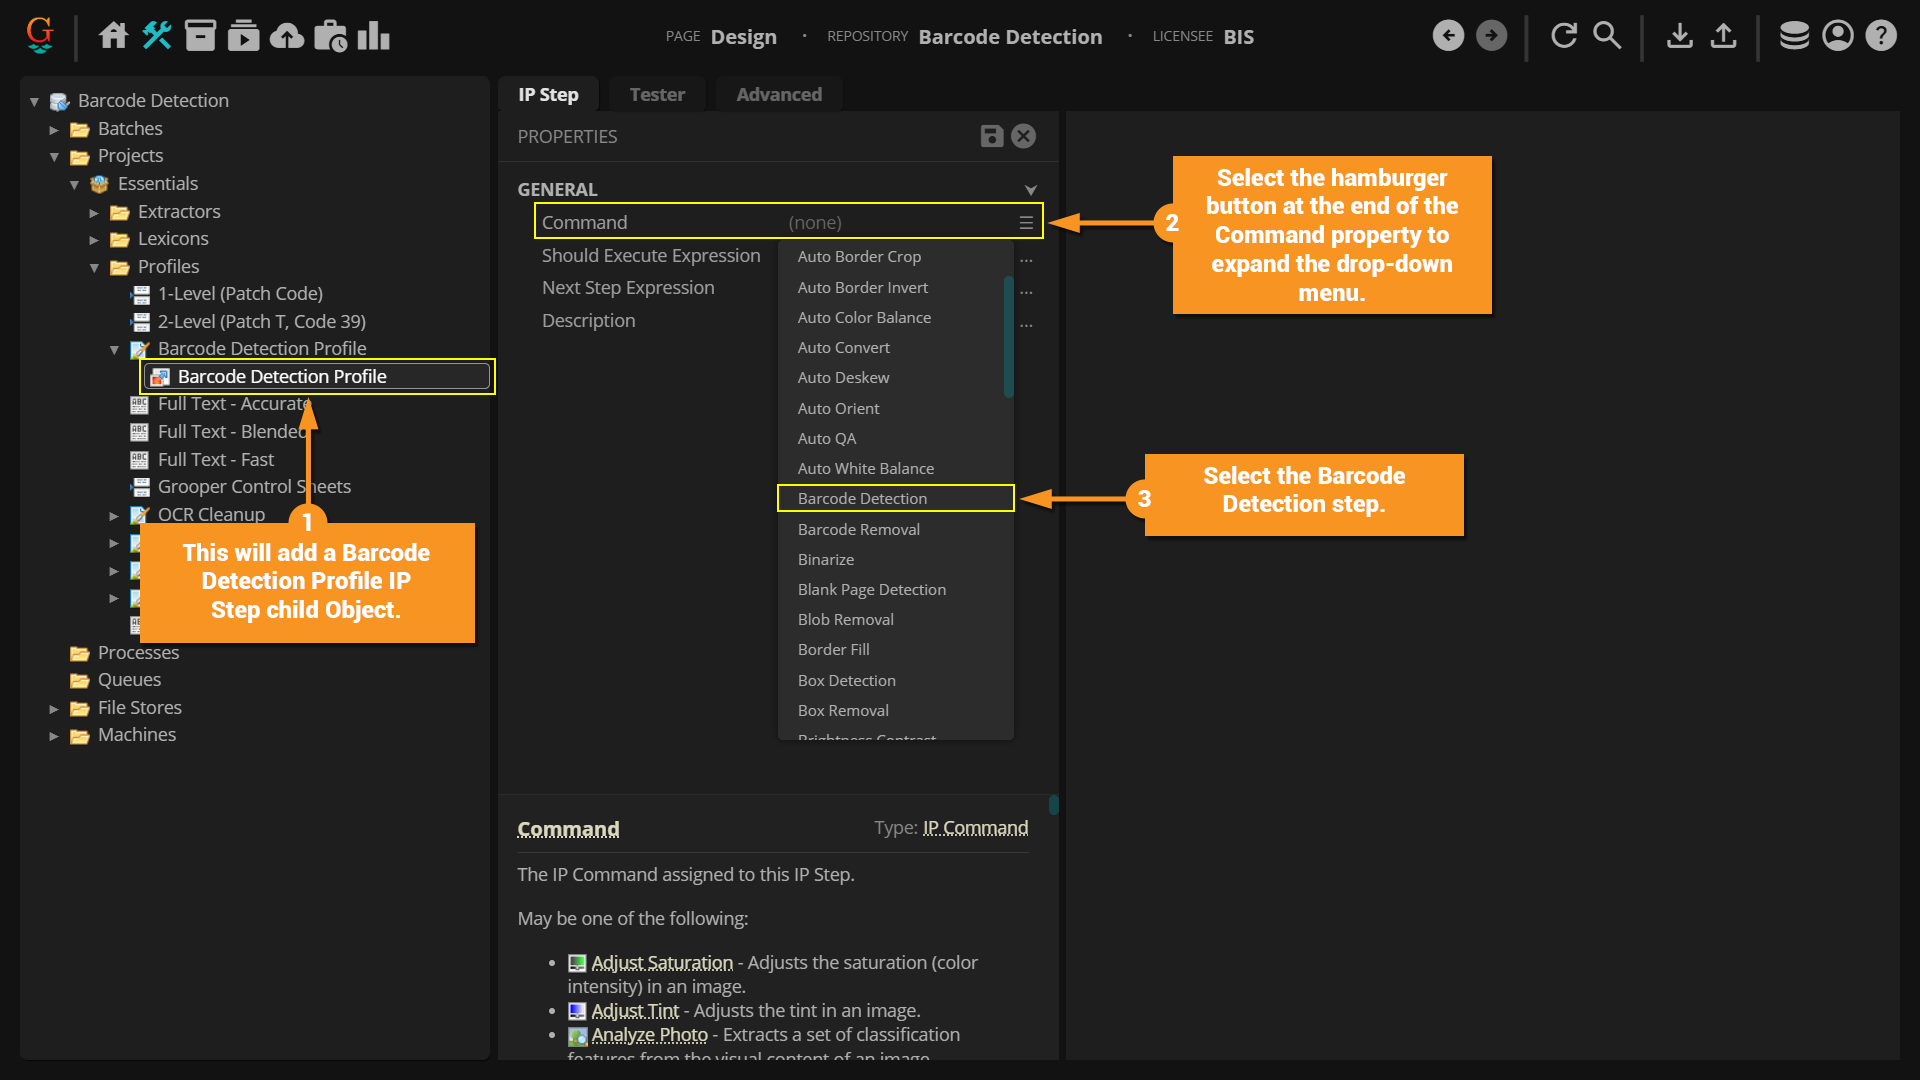The image size is (1920, 1080).
Task: Switch to the Tester tab
Action: coord(657,94)
